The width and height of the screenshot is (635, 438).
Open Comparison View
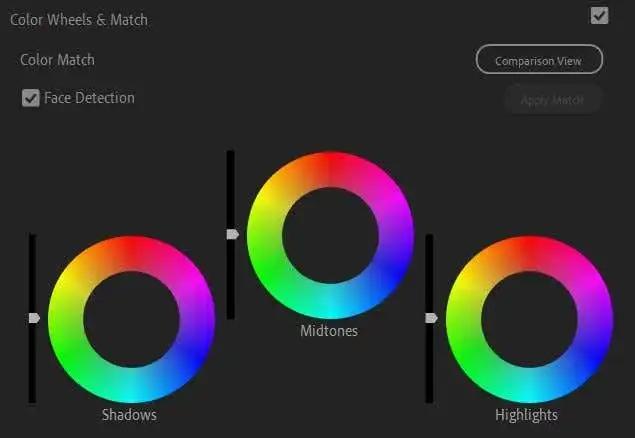coord(539,60)
